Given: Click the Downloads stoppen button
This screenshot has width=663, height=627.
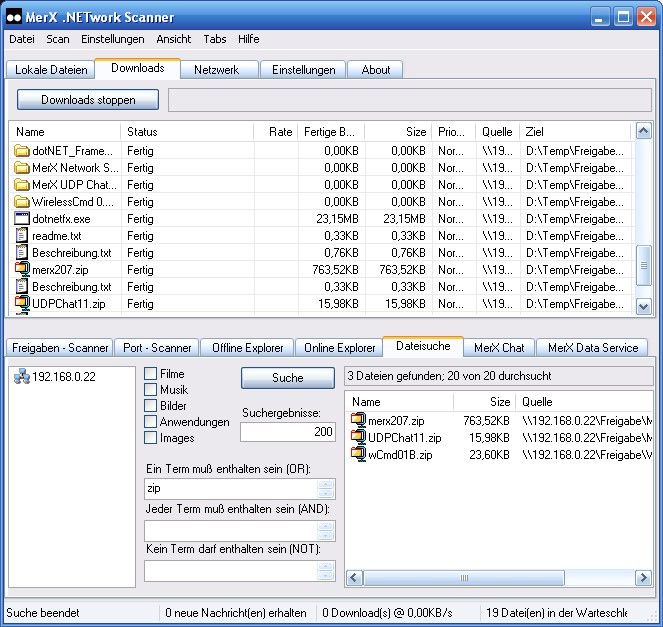Looking at the screenshot, I should [x=88, y=100].
